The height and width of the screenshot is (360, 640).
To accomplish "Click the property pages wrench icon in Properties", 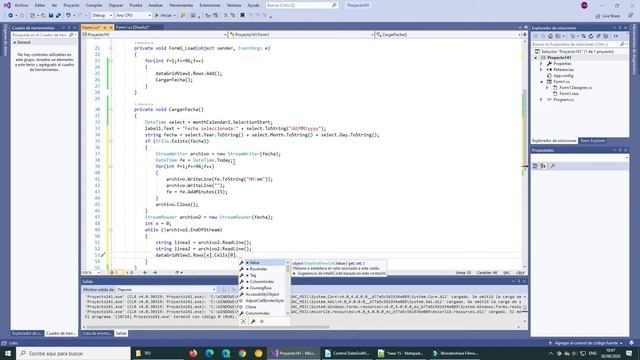I will pyautogui.click(x=553, y=166).
